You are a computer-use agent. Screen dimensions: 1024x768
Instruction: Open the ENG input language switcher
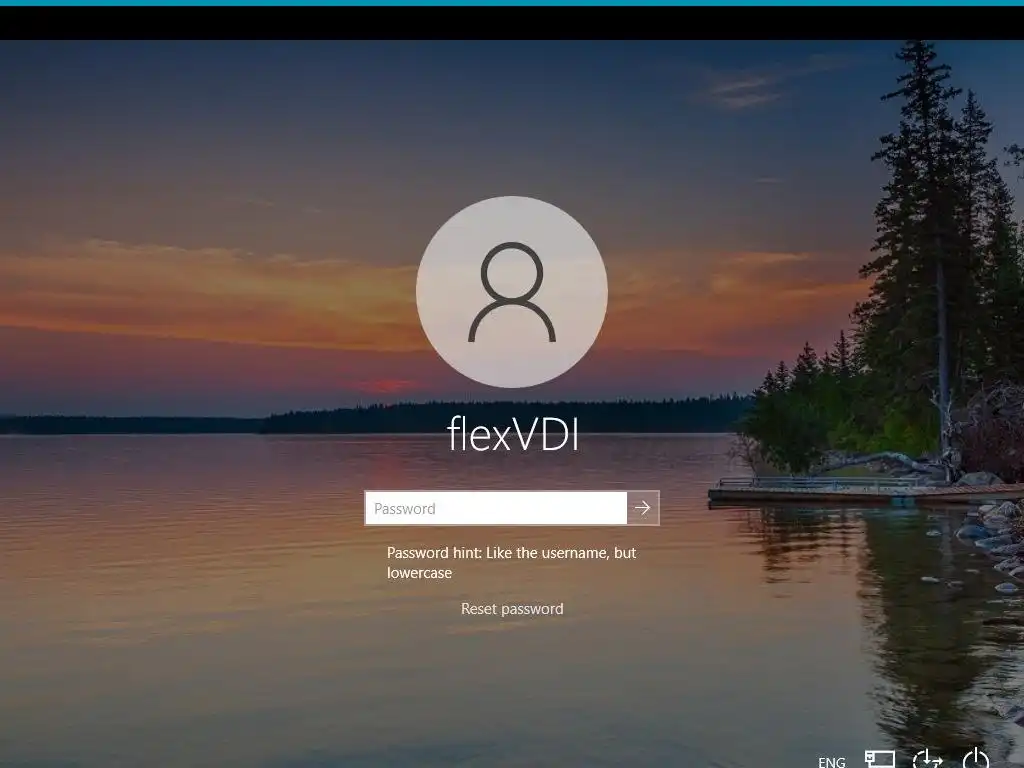click(x=831, y=761)
